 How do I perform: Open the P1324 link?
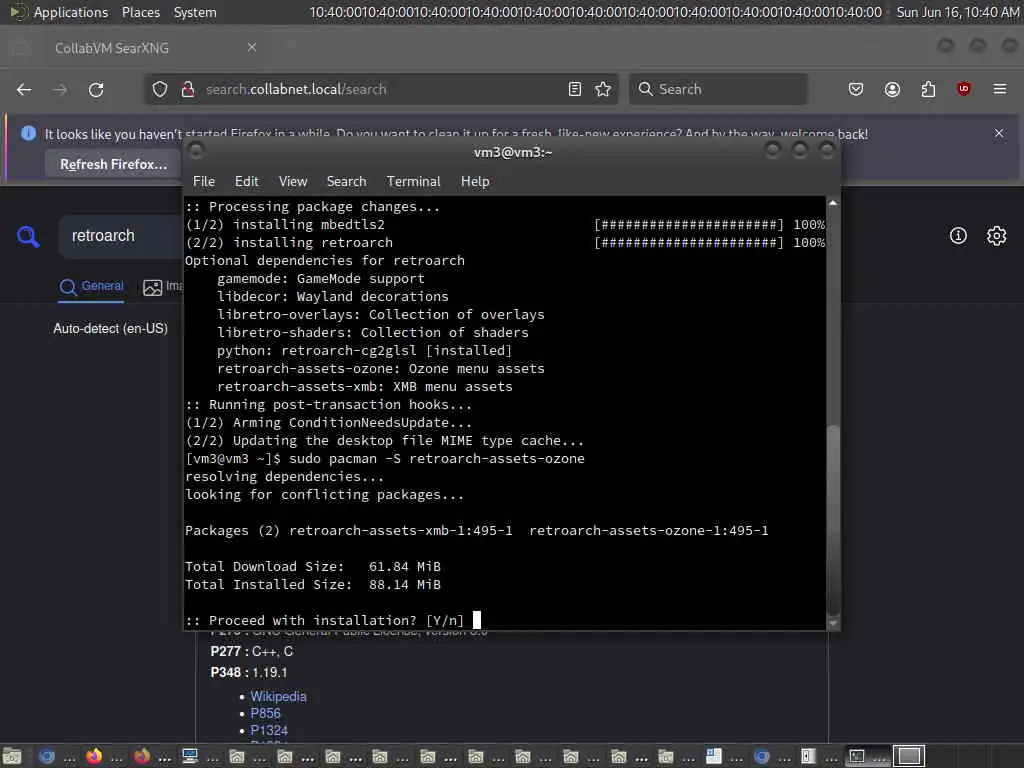[x=269, y=730]
